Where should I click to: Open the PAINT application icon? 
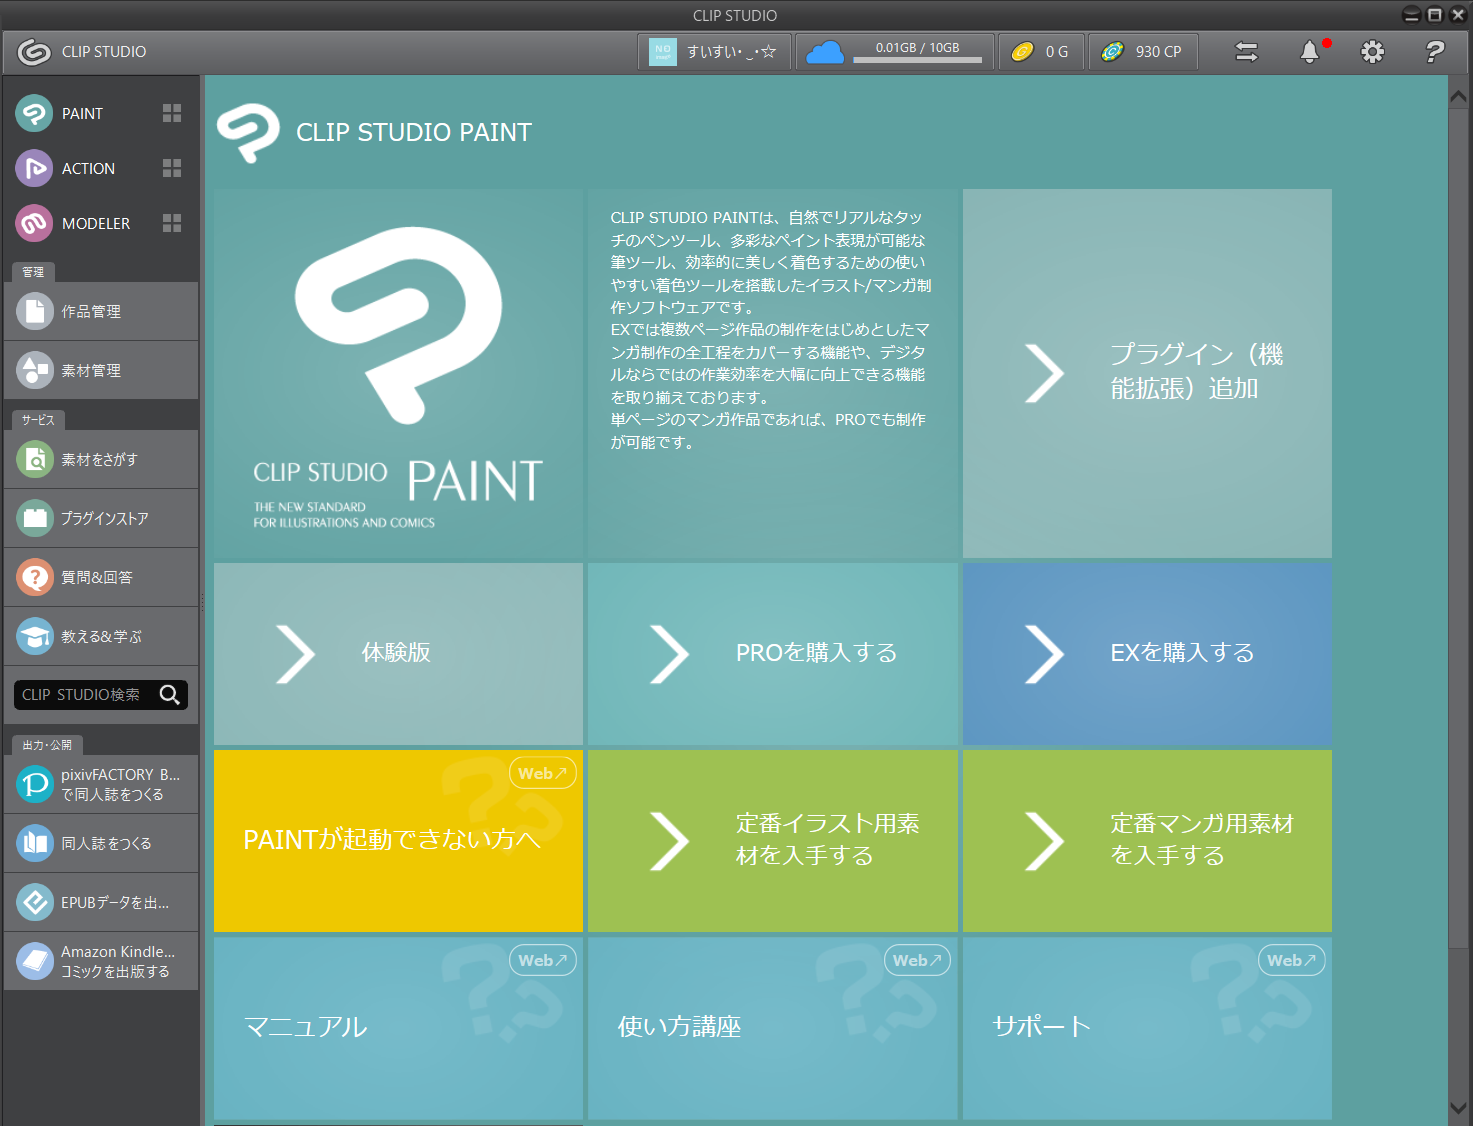point(34,113)
